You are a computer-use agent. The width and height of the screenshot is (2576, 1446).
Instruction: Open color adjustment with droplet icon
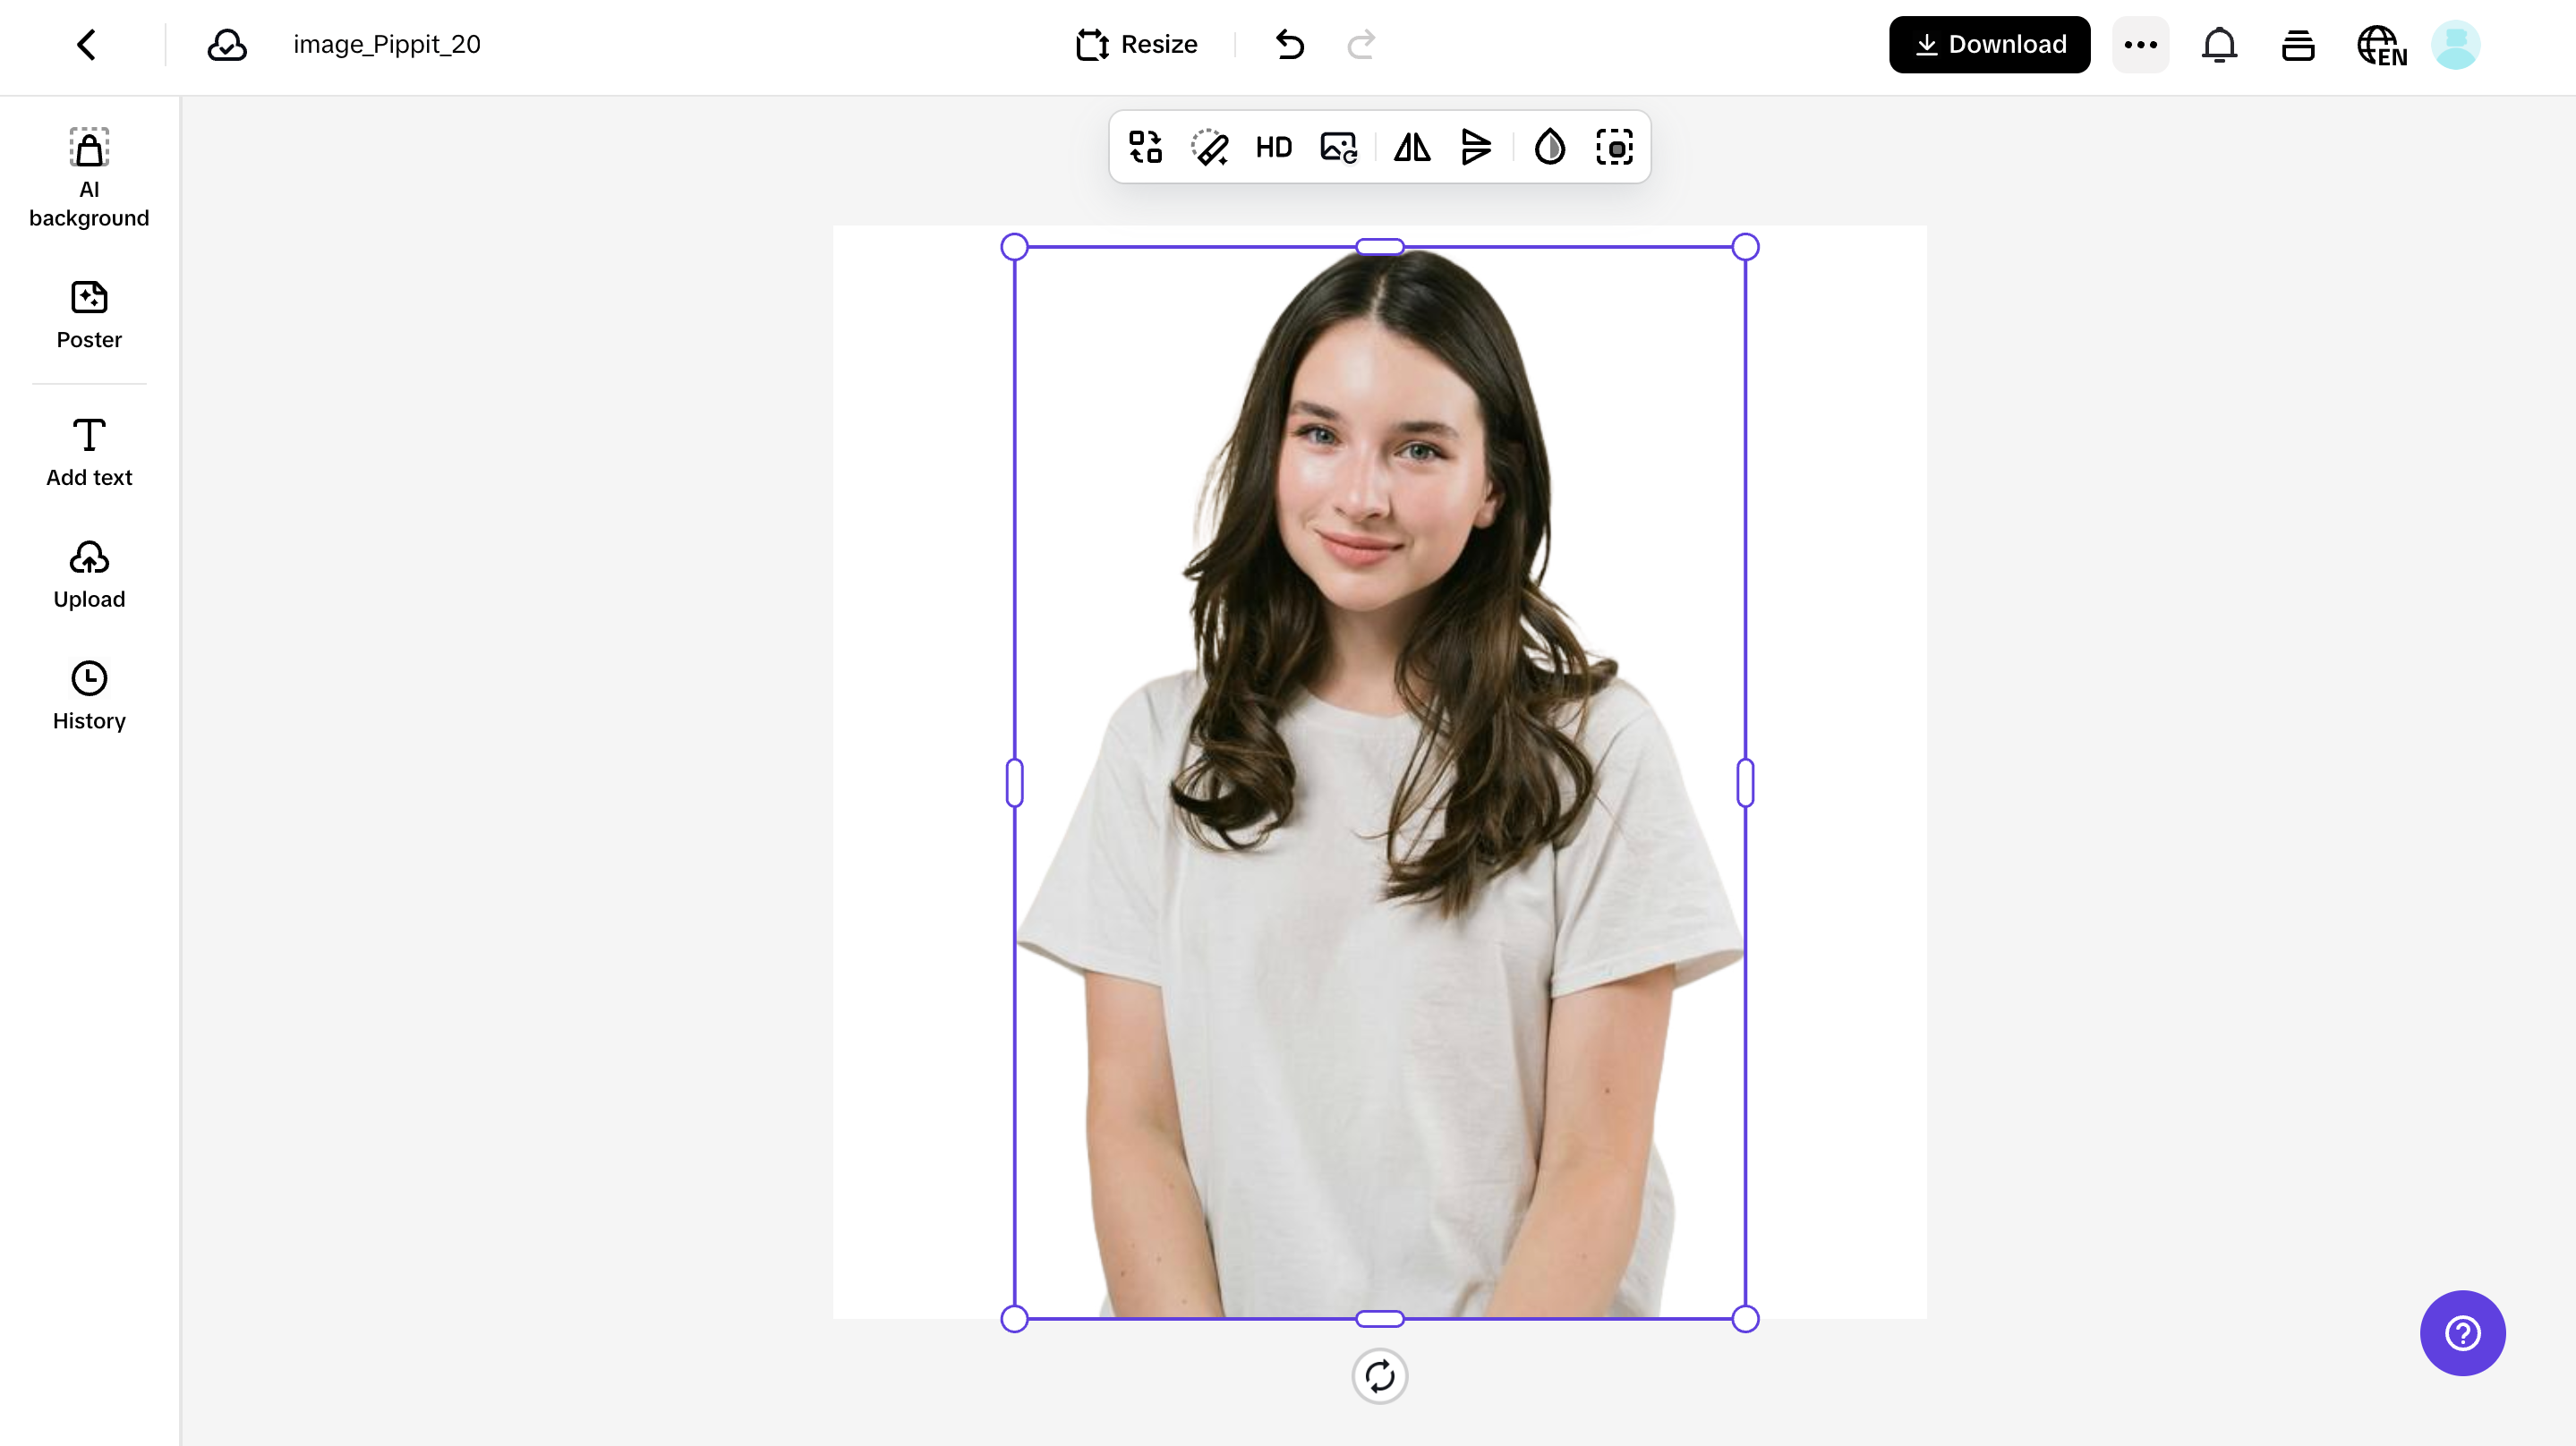[x=1549, y=147]
